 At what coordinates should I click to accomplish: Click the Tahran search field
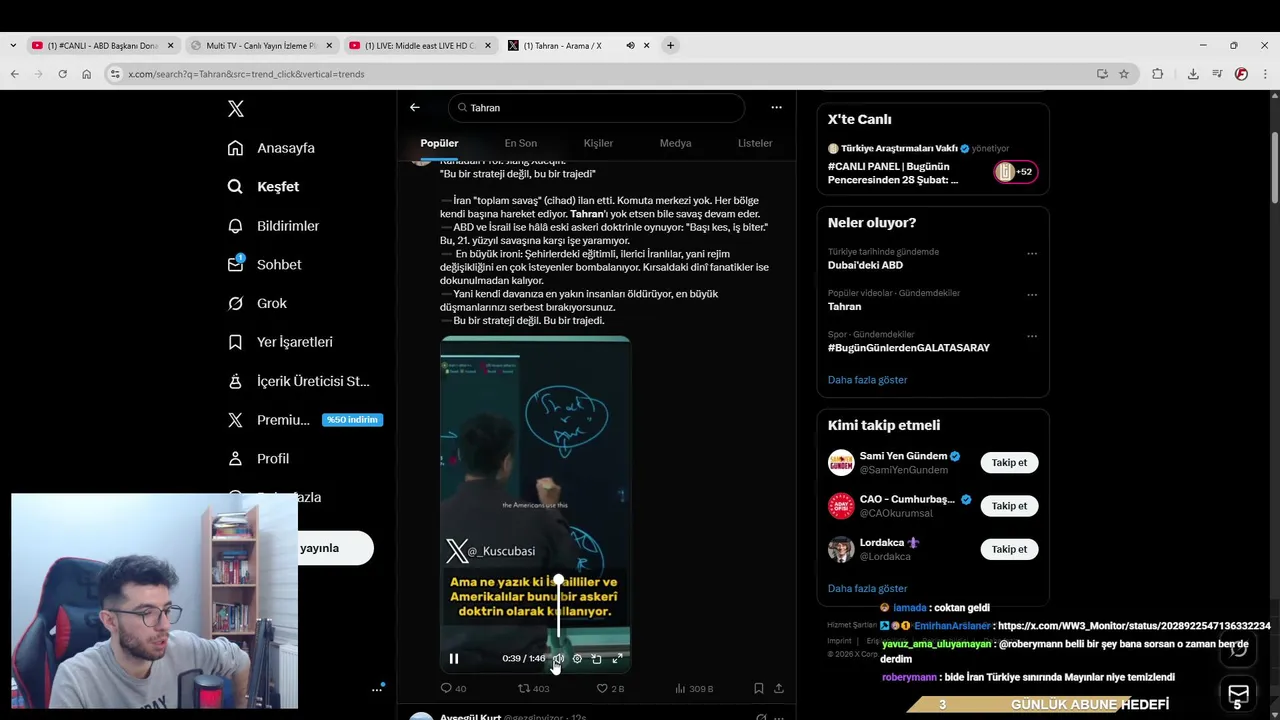click(x=597, y=107)
